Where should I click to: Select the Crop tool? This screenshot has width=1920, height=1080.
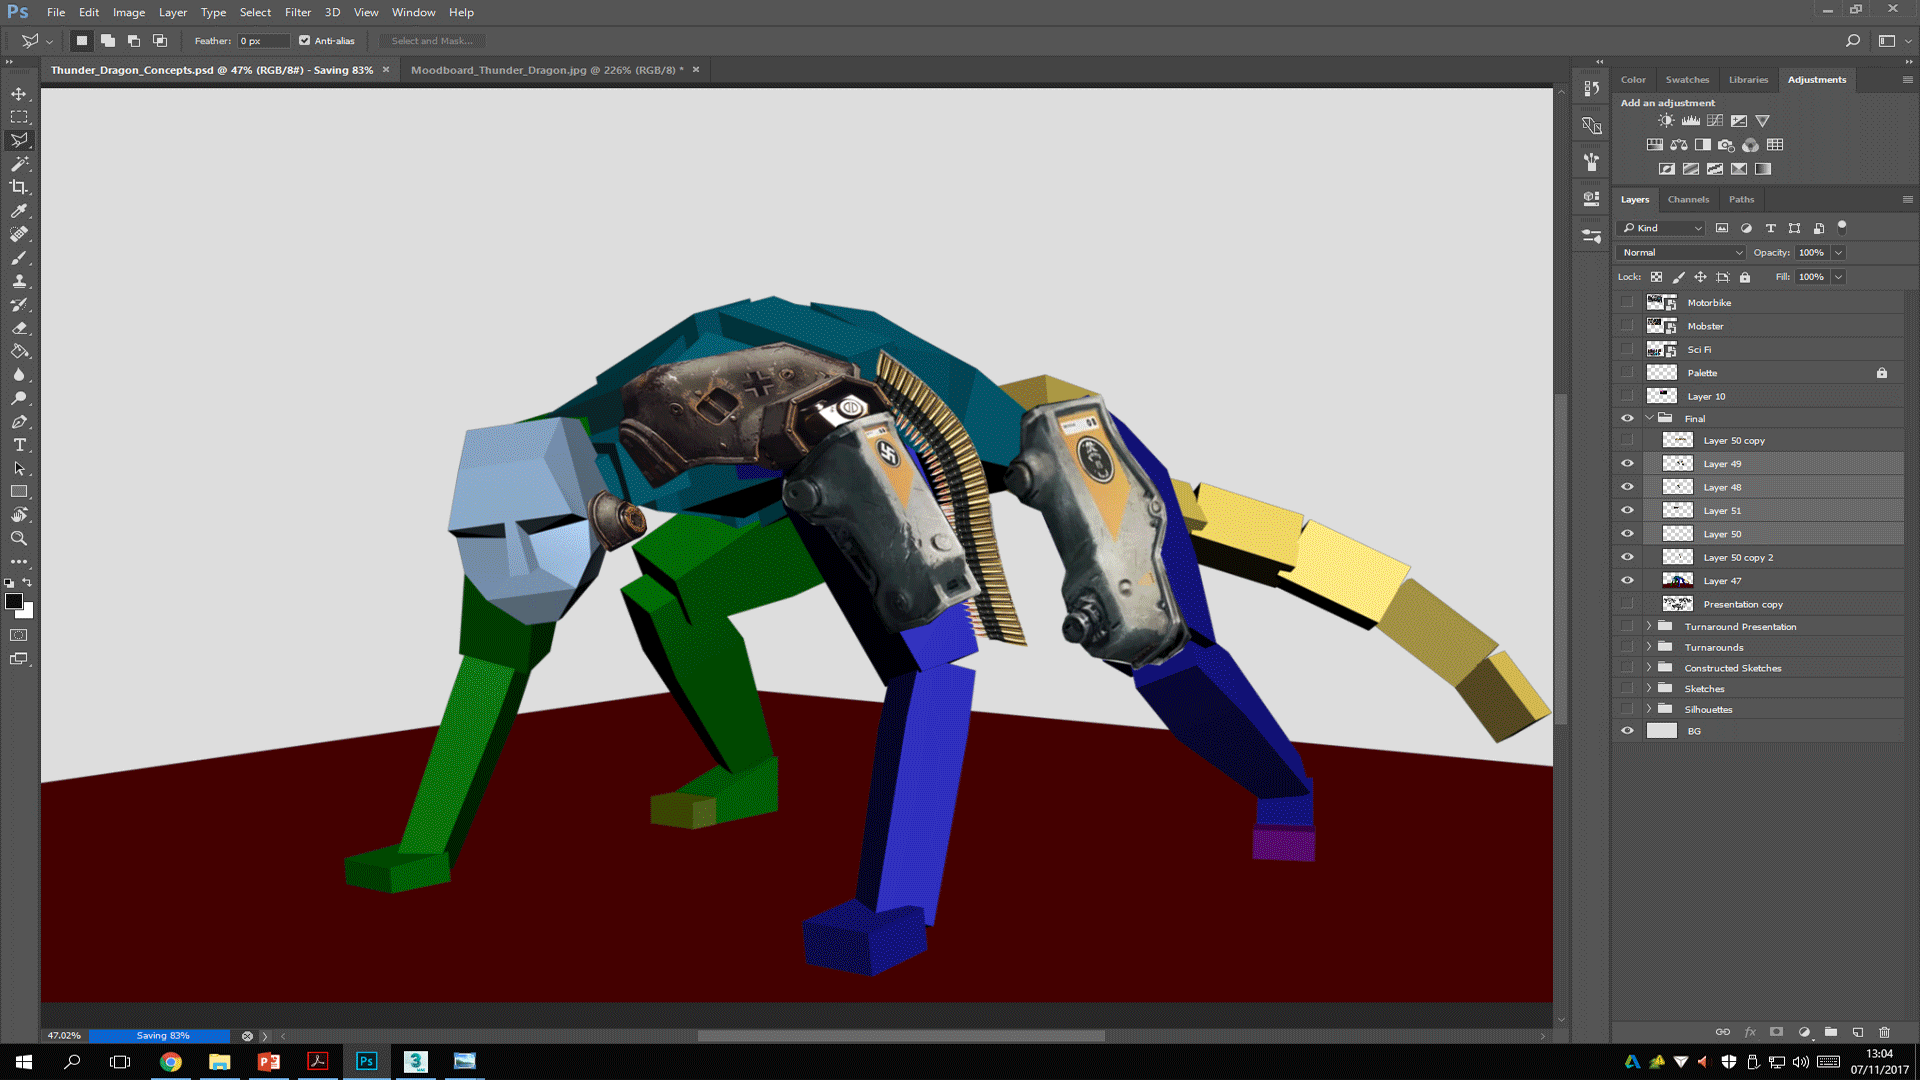(x=19, y=187)
